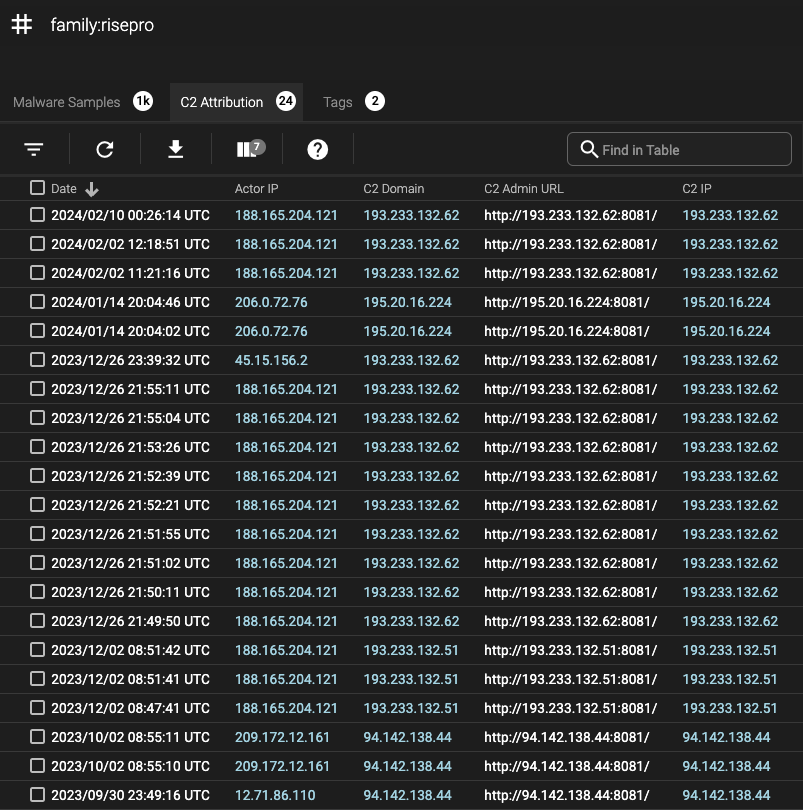The image size is (803, 810).
Task: Open C2 Domain 193.233.132.62 in 21:51:02 row
Action: (x=411, y=563)
